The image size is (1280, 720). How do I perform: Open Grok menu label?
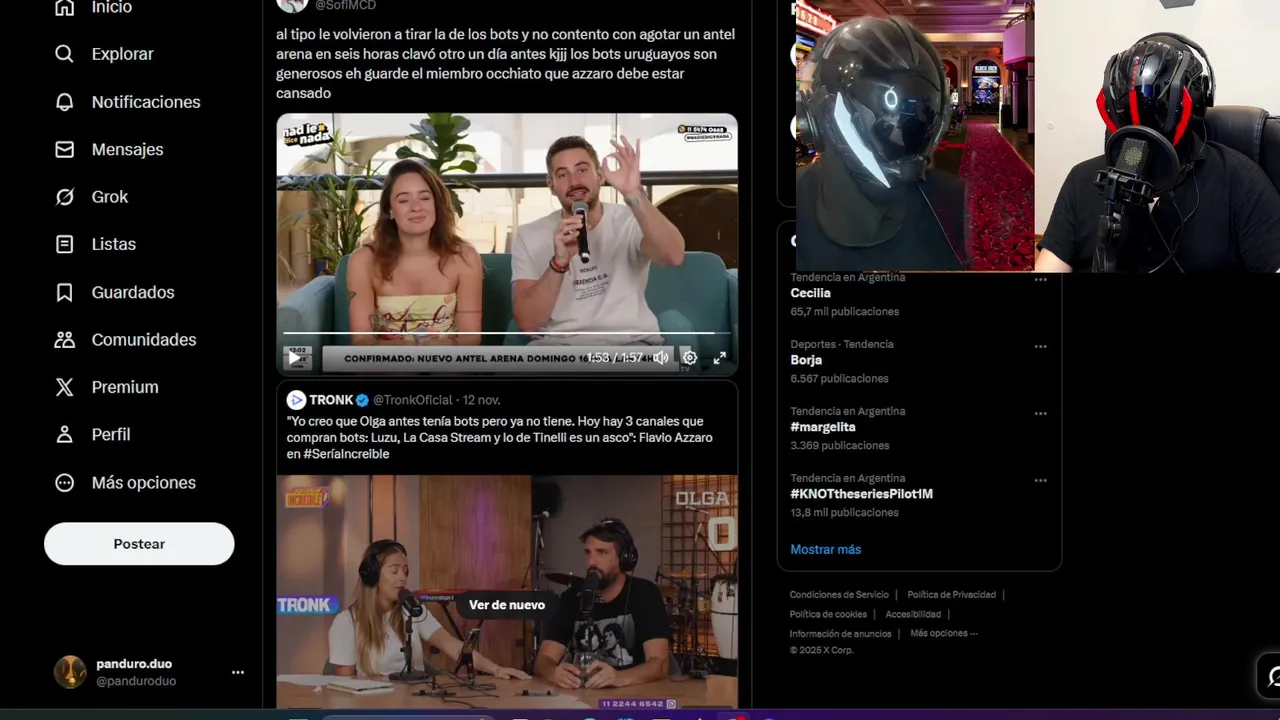coord(110,197)
